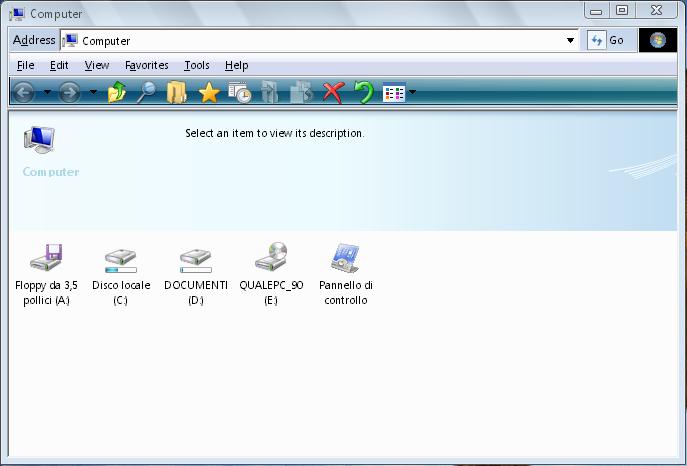Minimize the Computer window
687x466 pixels.
coord(596,11)
